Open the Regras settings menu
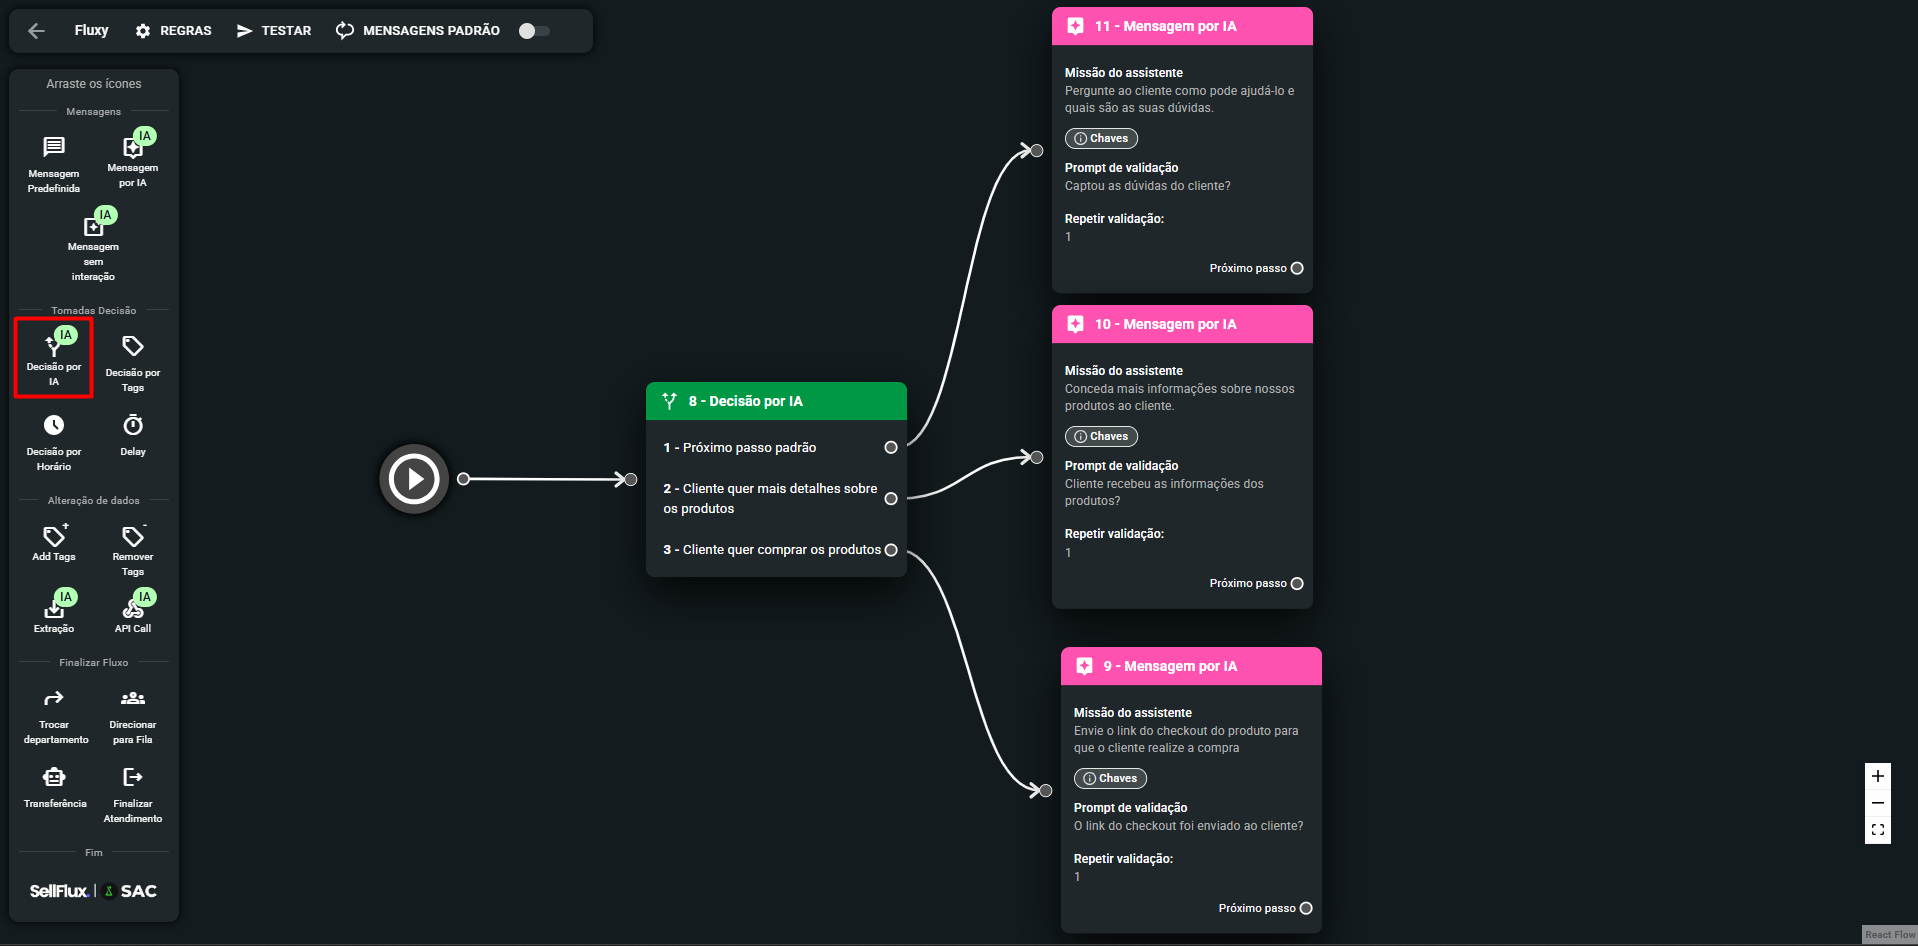The width and height of the screenshot is (1918, 946). click(174, 31)
